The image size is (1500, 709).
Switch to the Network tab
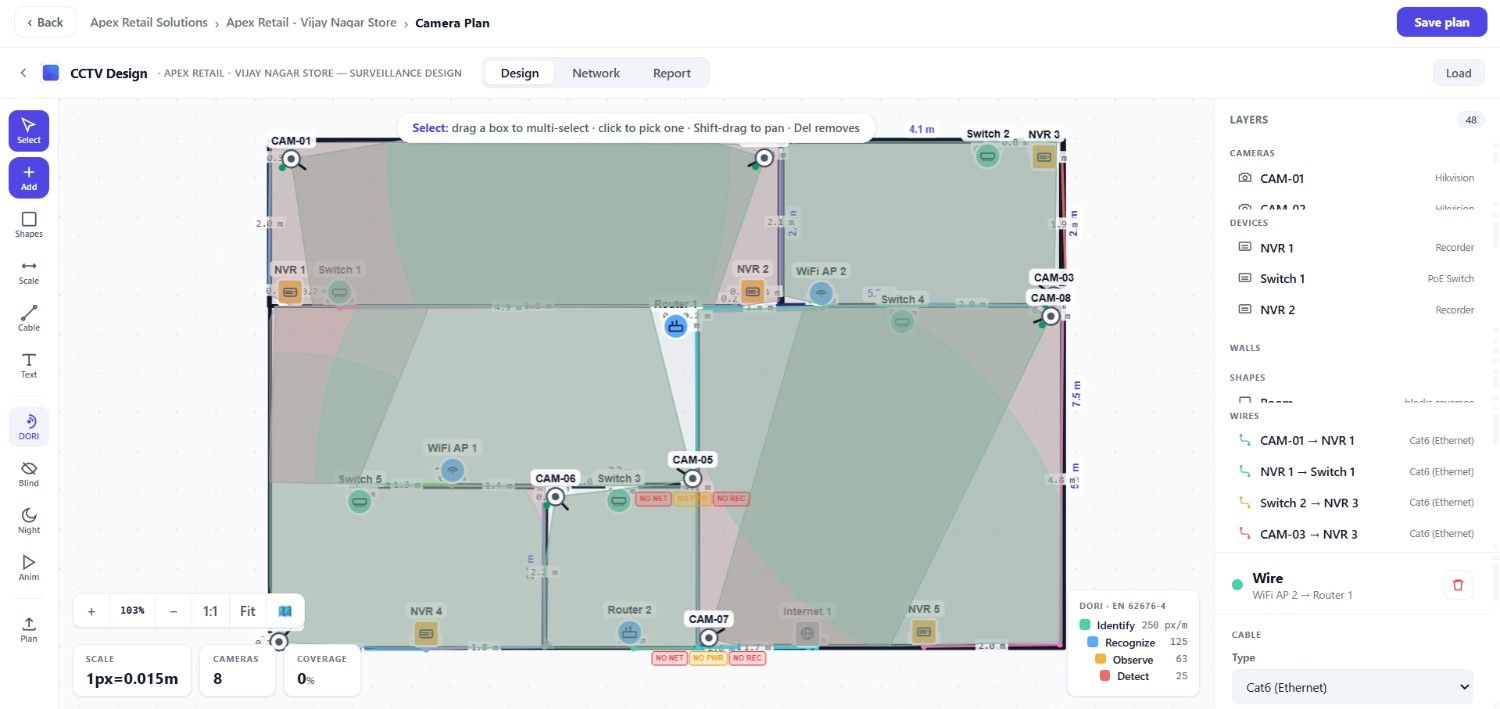pyautogui.click(x=596, y=73)
